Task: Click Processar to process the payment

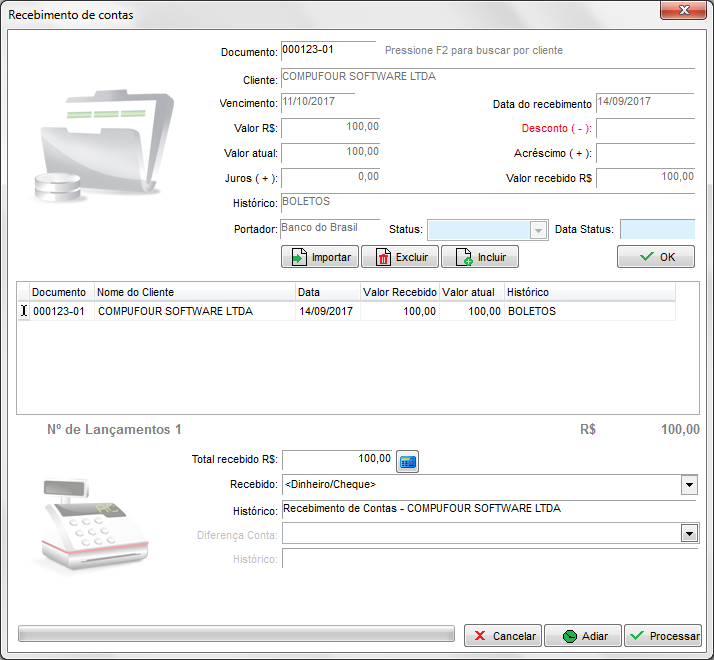Action: pyautogui.click(x=663, y=636)
